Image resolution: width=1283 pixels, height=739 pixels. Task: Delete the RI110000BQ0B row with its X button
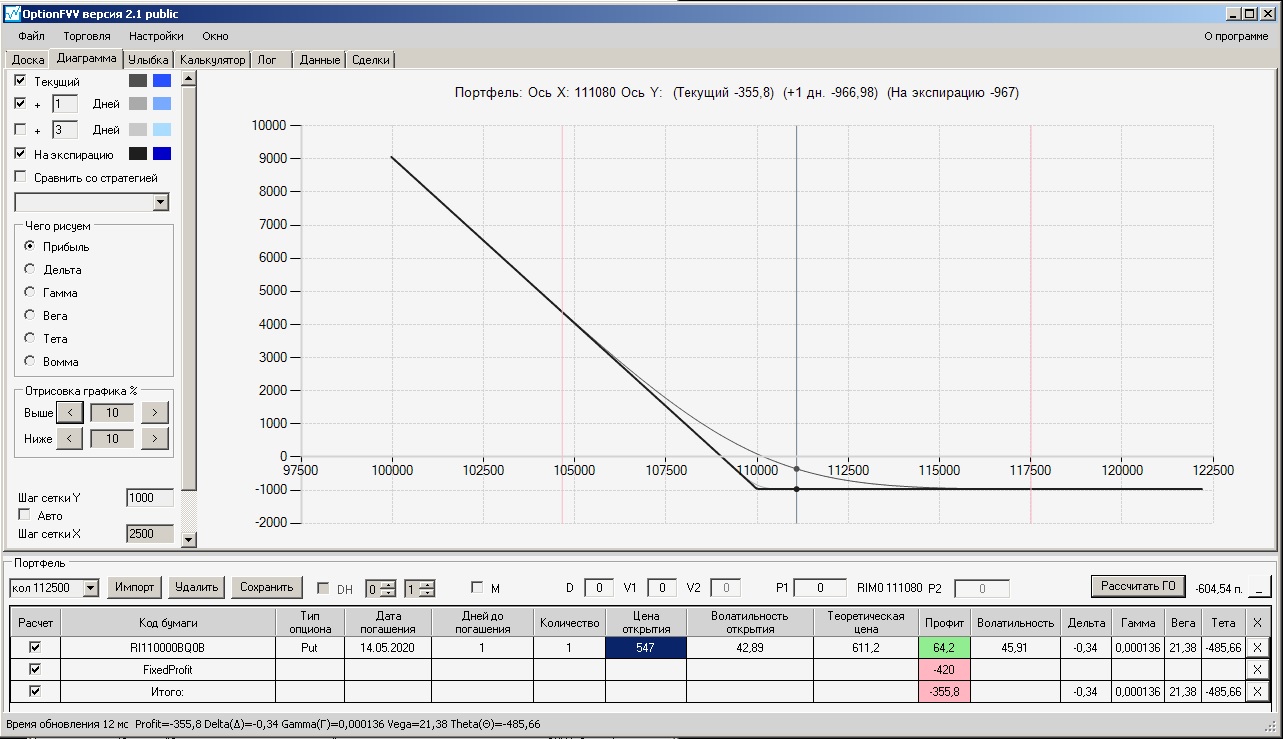(1257, 647)
